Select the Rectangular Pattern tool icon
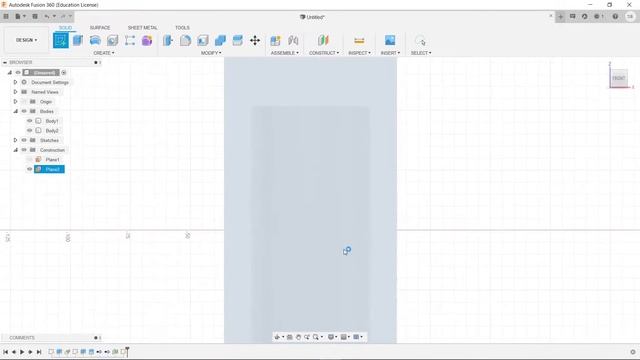 pyautogui.click(x=130, y=40)
